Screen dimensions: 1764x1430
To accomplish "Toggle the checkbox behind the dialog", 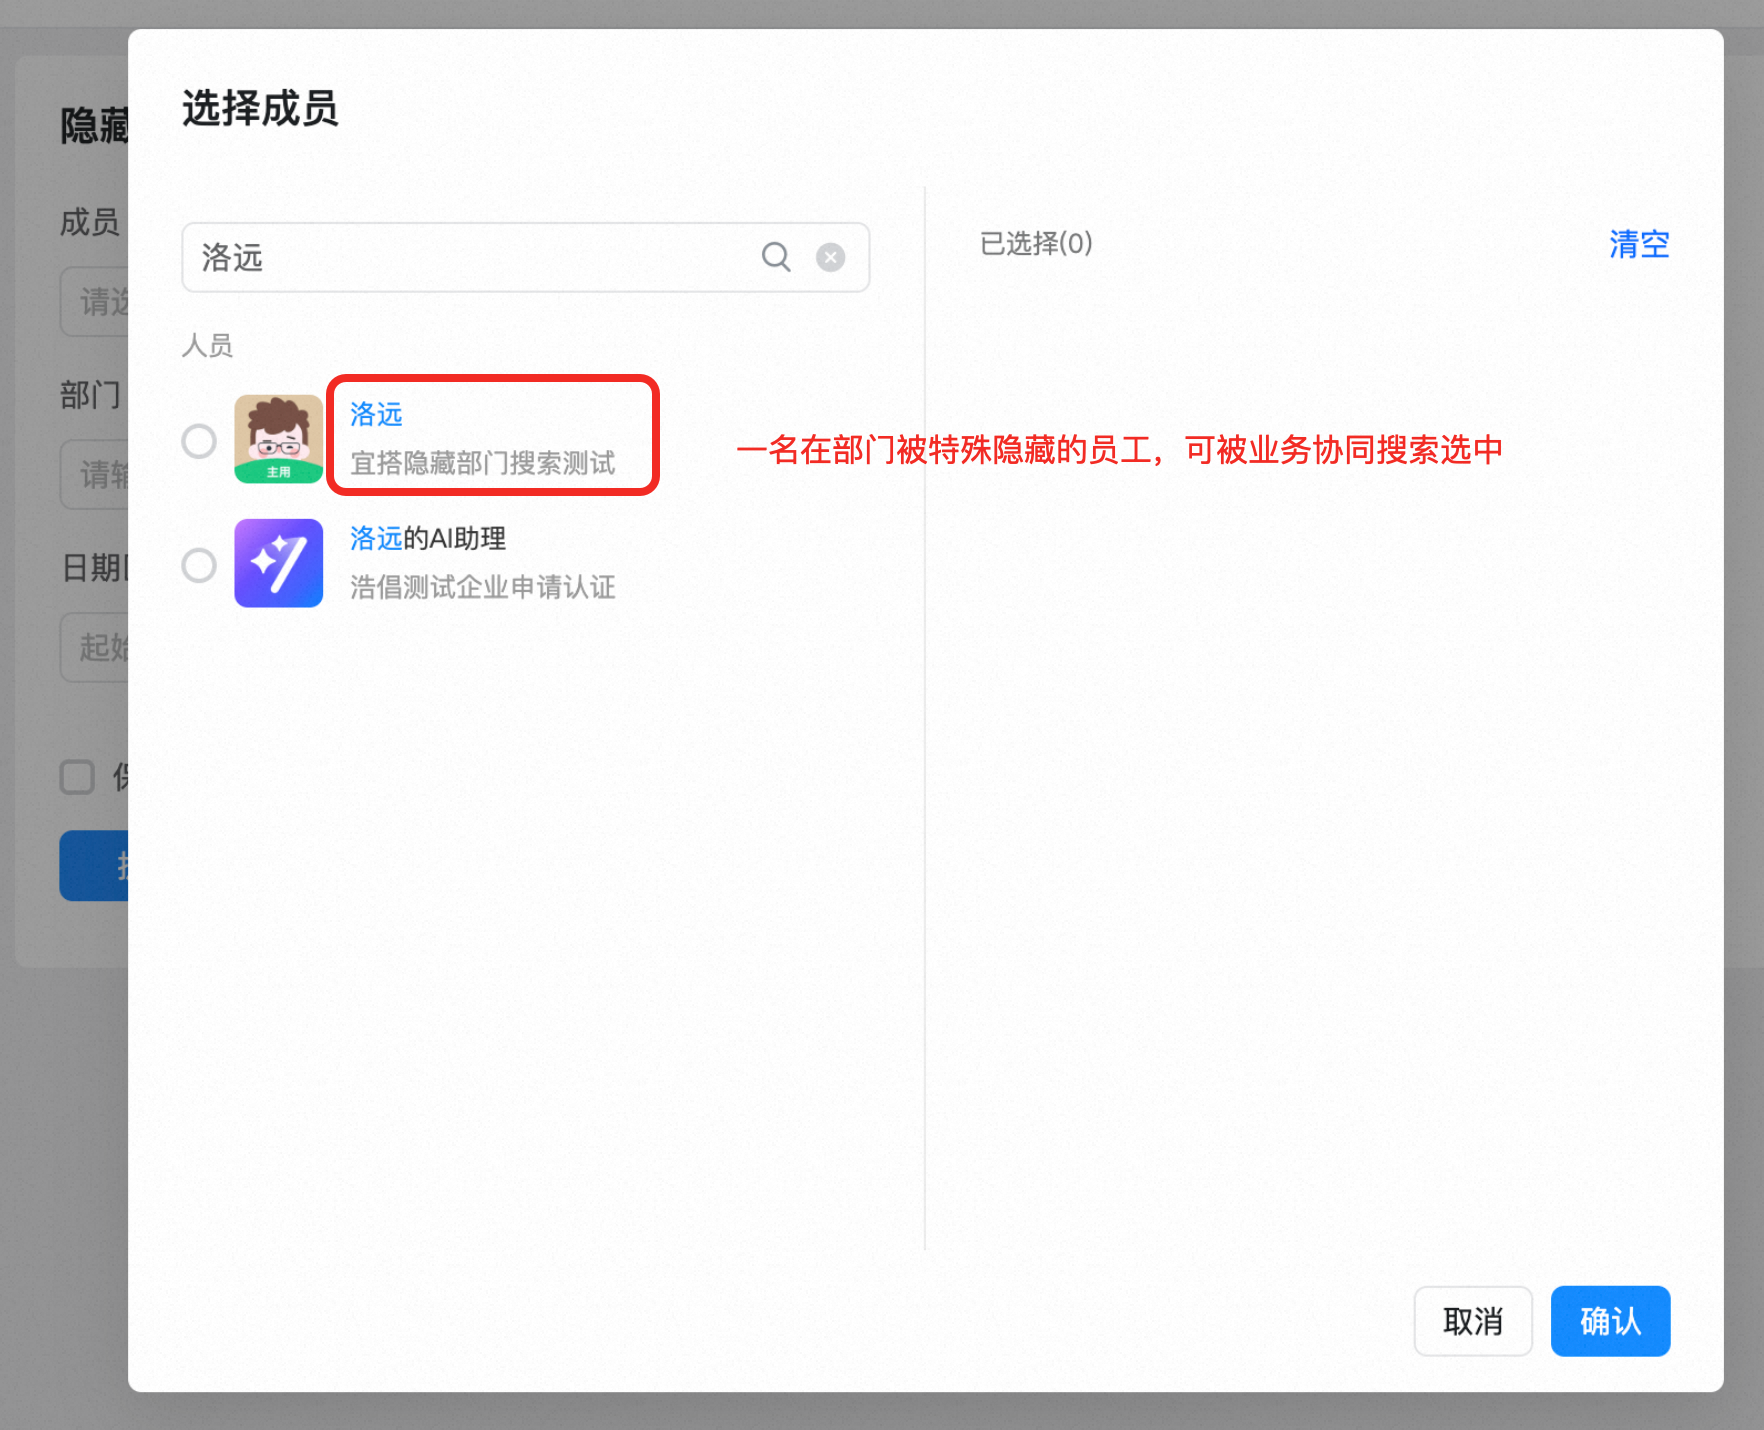I will pos(77,777).
